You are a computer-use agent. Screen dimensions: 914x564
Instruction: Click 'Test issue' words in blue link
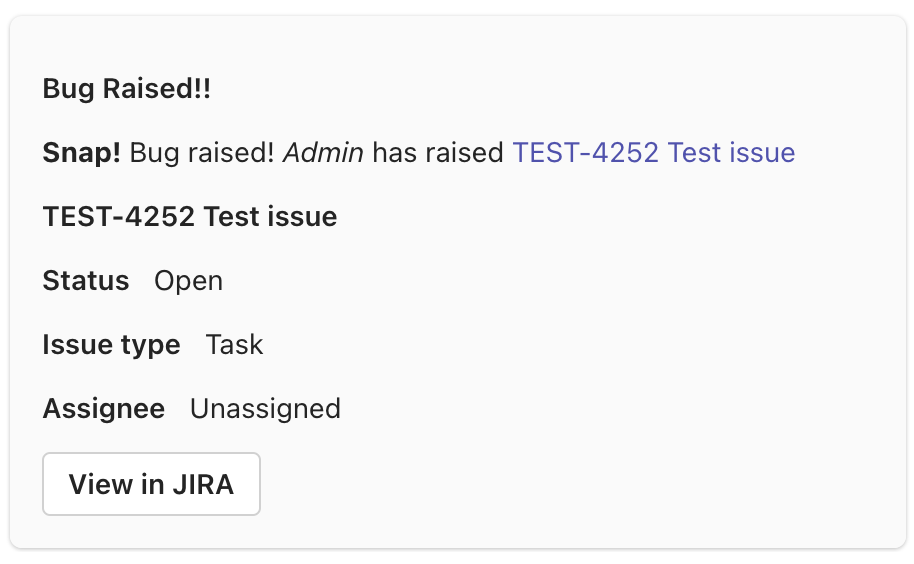731,153
